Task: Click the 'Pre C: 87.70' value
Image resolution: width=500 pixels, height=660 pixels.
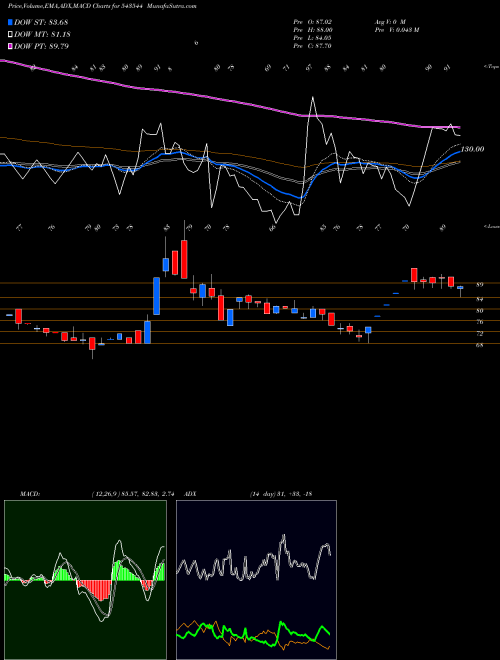Action: click(x=313, y=45)
